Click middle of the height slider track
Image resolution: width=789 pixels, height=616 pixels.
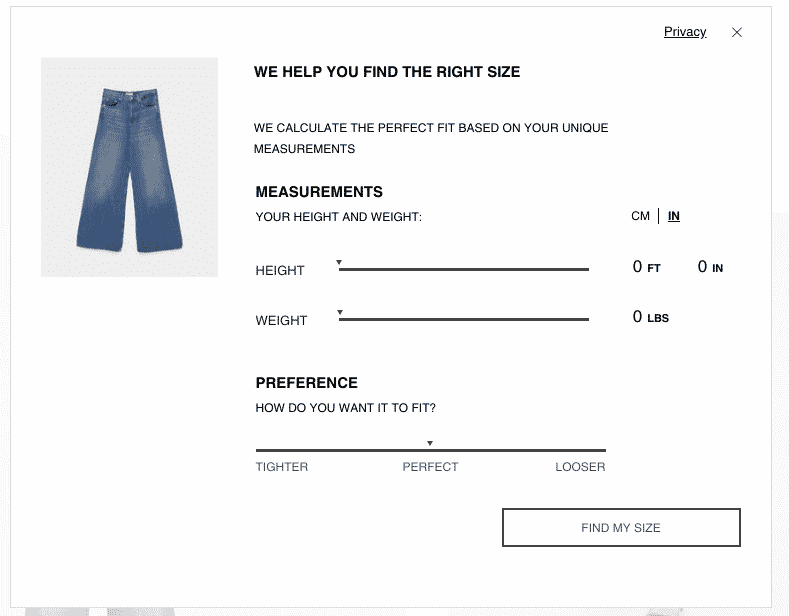click(464, 270)
